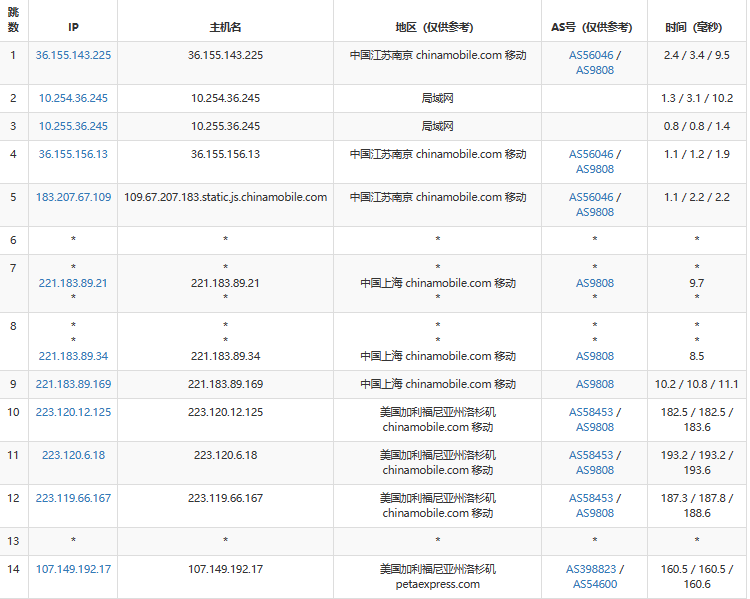Click AS9808 link in hop 12 row
Image resolution: width=750 pixels, height=599 pixels.
coord(595,513)
